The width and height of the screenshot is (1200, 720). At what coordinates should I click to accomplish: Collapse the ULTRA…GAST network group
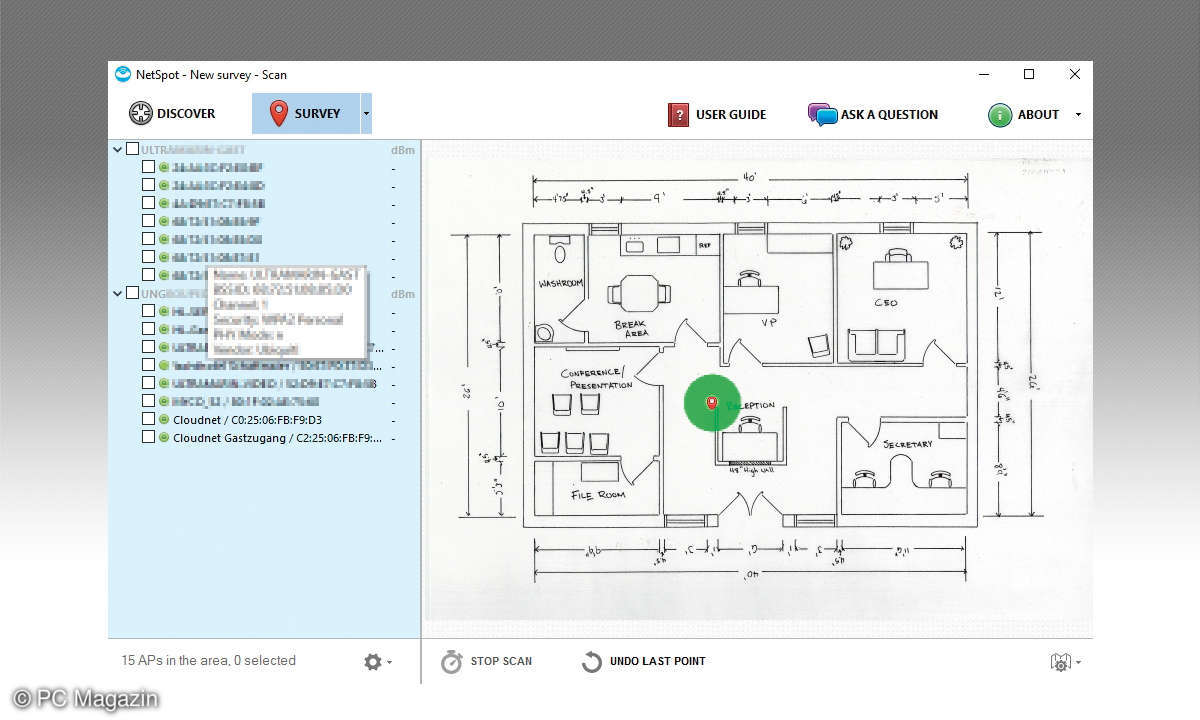[117, 150]
